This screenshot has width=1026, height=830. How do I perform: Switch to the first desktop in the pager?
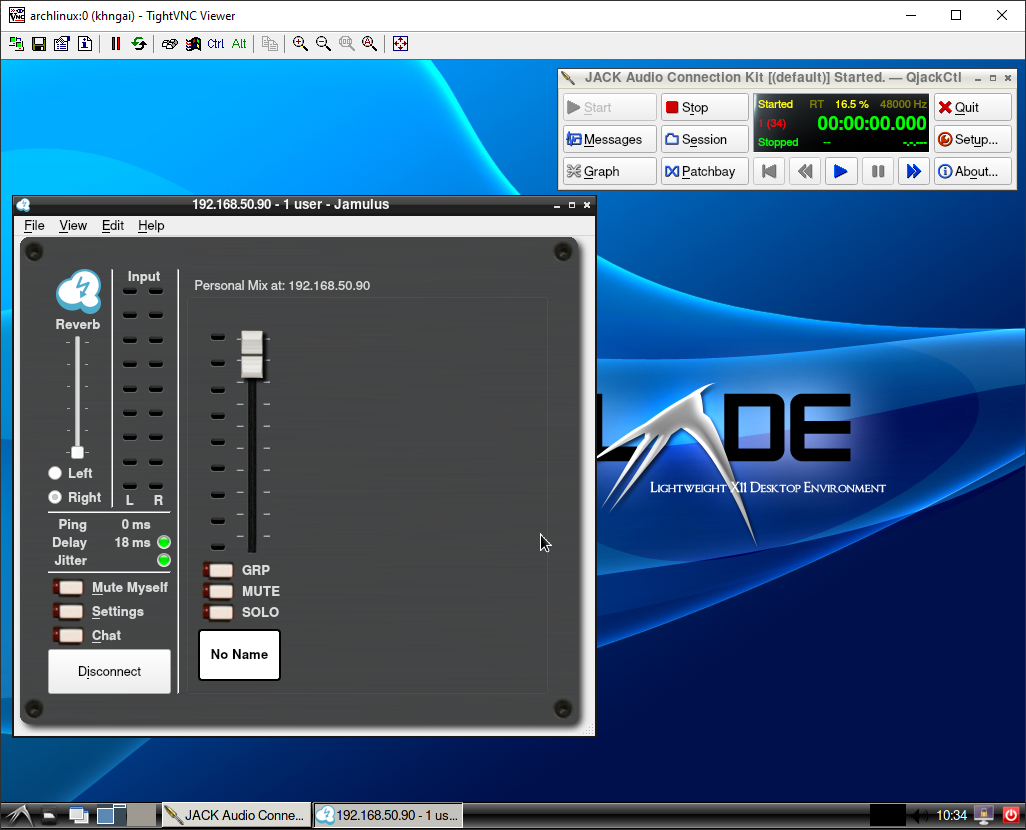(x=111, y=815)
